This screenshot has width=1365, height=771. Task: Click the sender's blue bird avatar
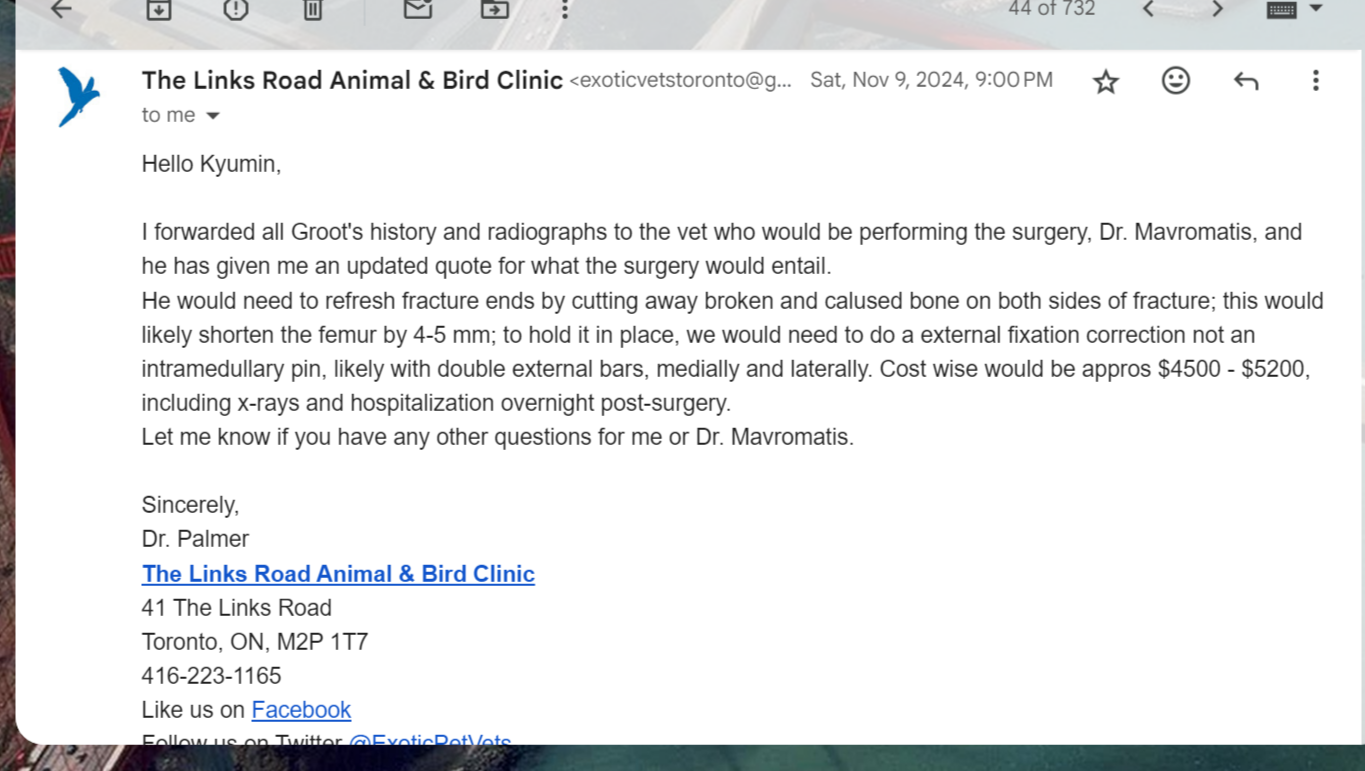(79, 96)
